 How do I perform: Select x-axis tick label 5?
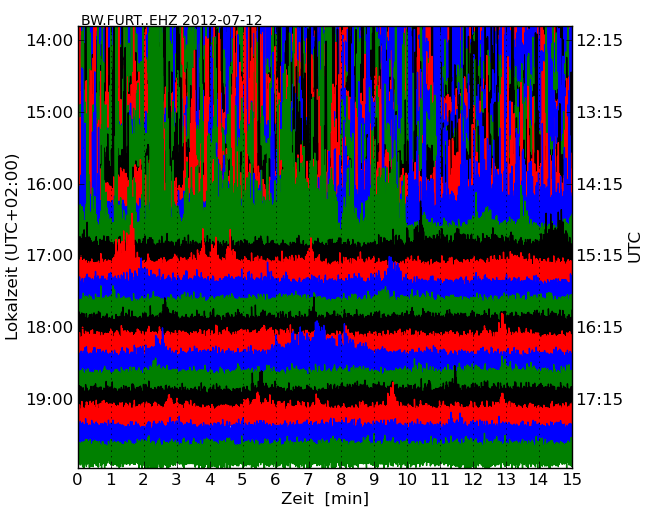(243, 479)
